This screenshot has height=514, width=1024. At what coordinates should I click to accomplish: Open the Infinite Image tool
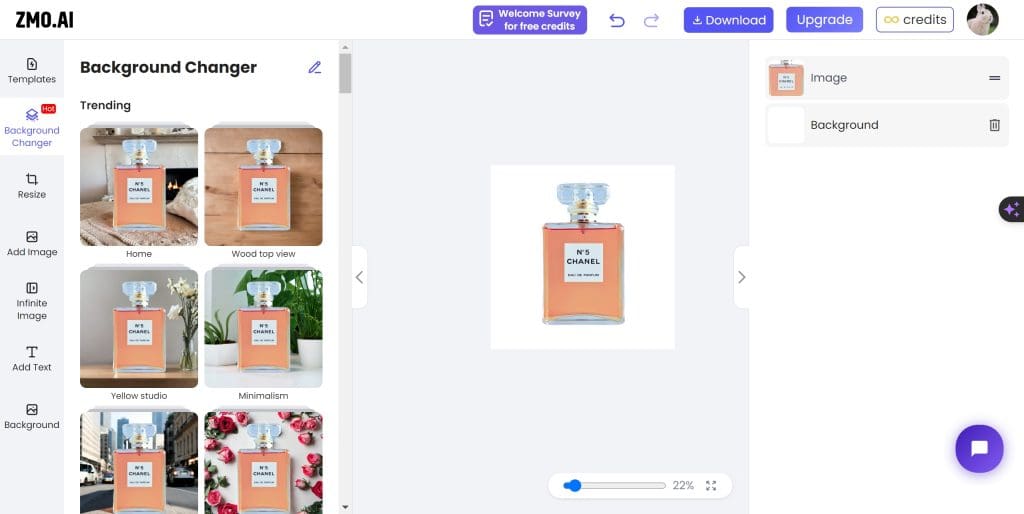click(x=31, y=301)
